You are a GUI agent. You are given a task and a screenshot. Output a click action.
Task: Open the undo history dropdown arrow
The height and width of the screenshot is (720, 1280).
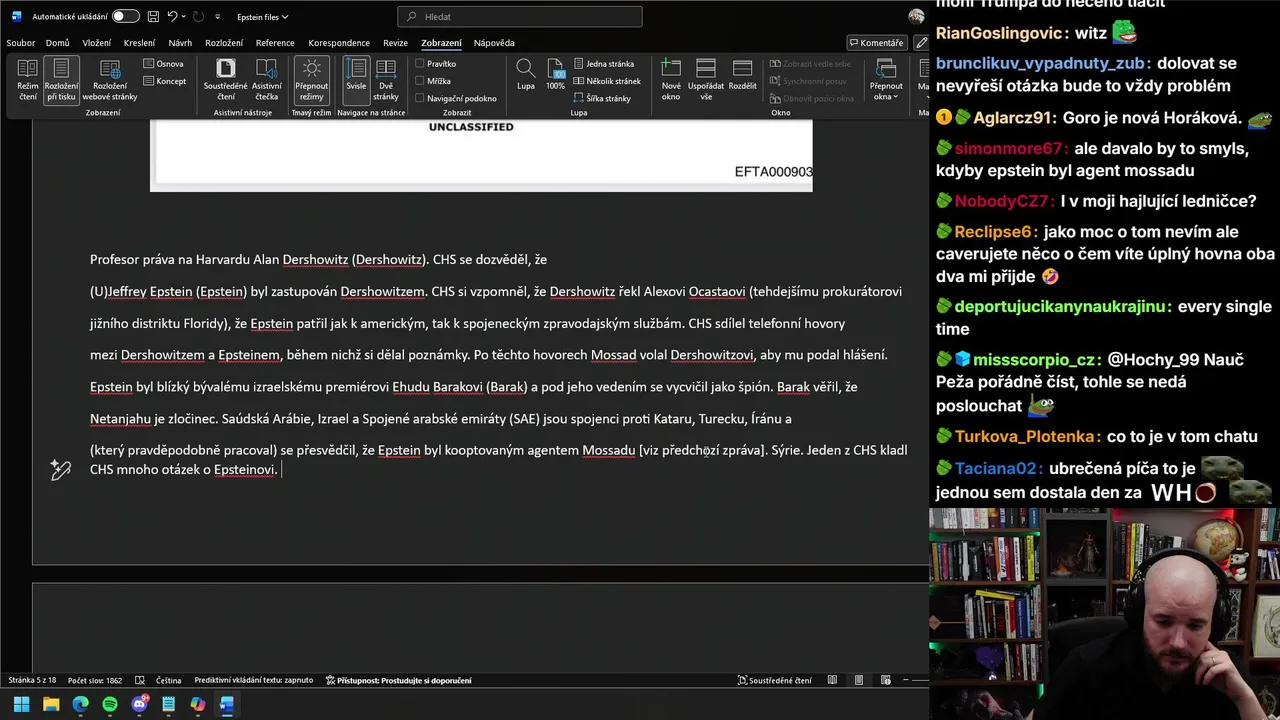tap(185, 17)
